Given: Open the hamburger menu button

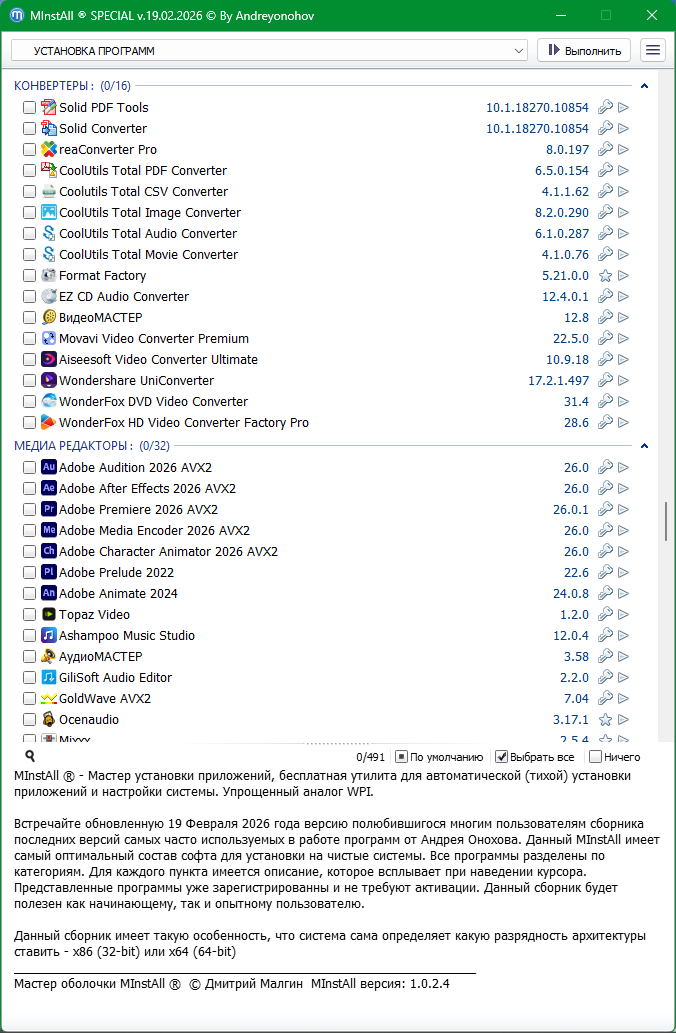Looking at the screenshot, I should click(x=653, y=50).
